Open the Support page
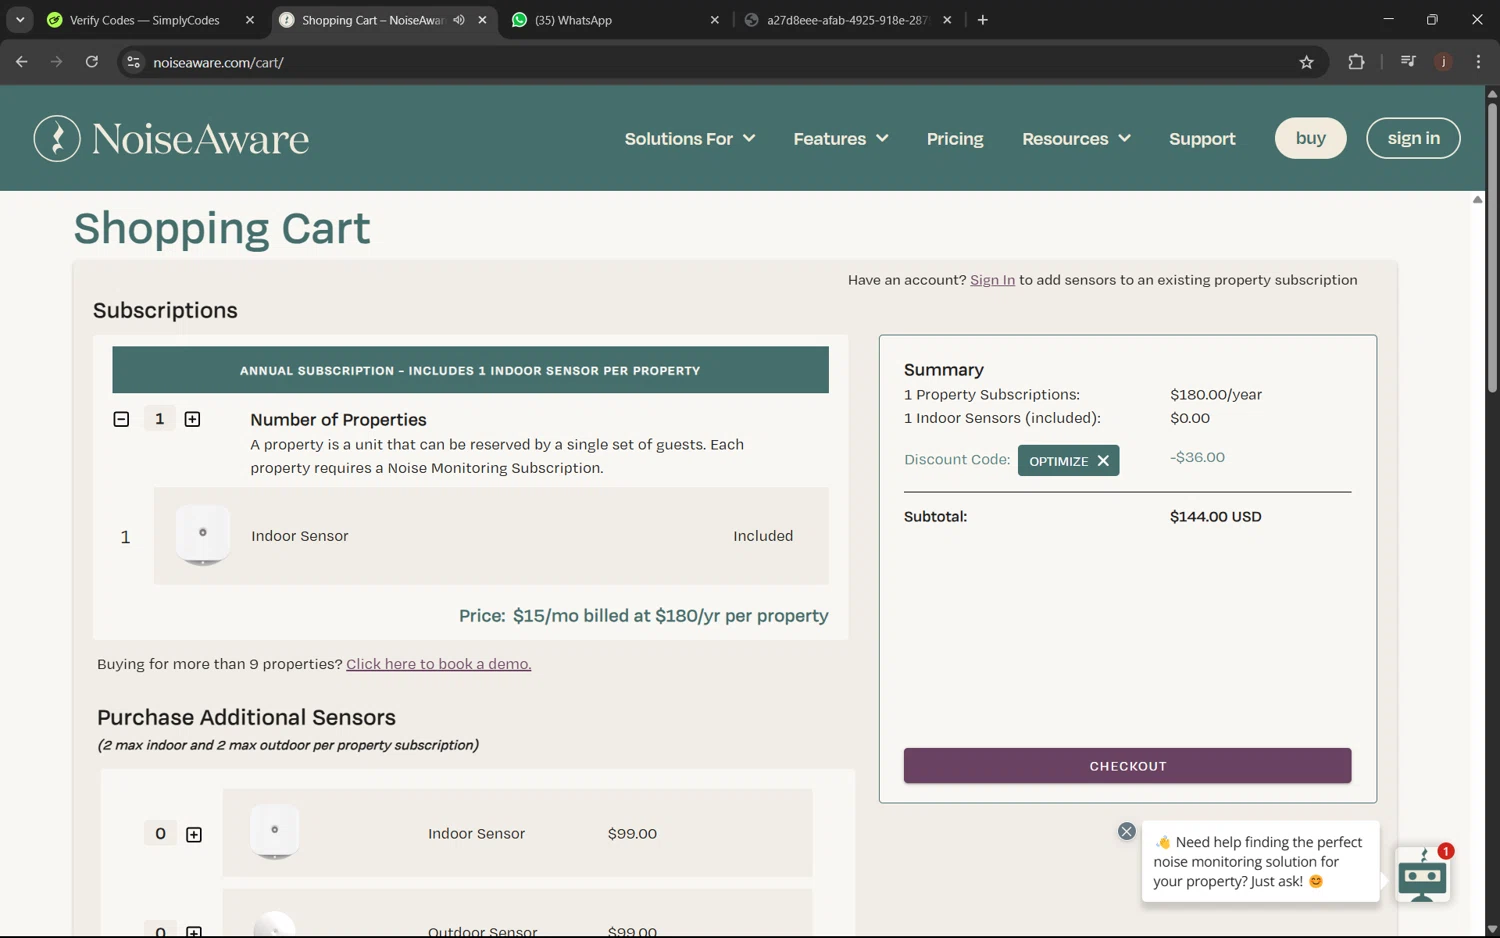The height and width of the screenshot is (938, 1500). (1202, 139)
